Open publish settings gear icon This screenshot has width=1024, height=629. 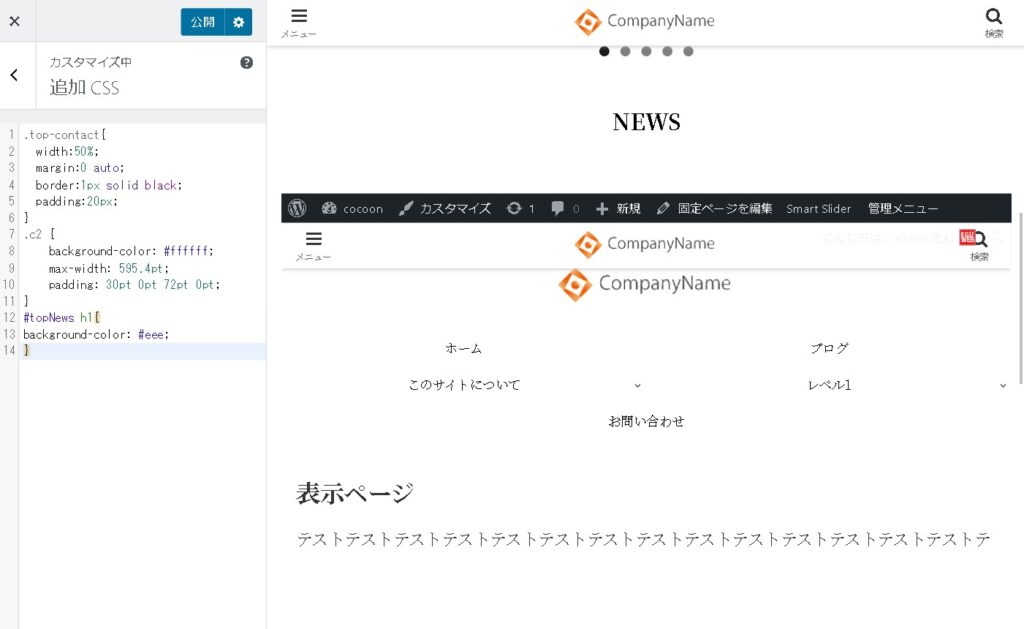pos(238,22)
